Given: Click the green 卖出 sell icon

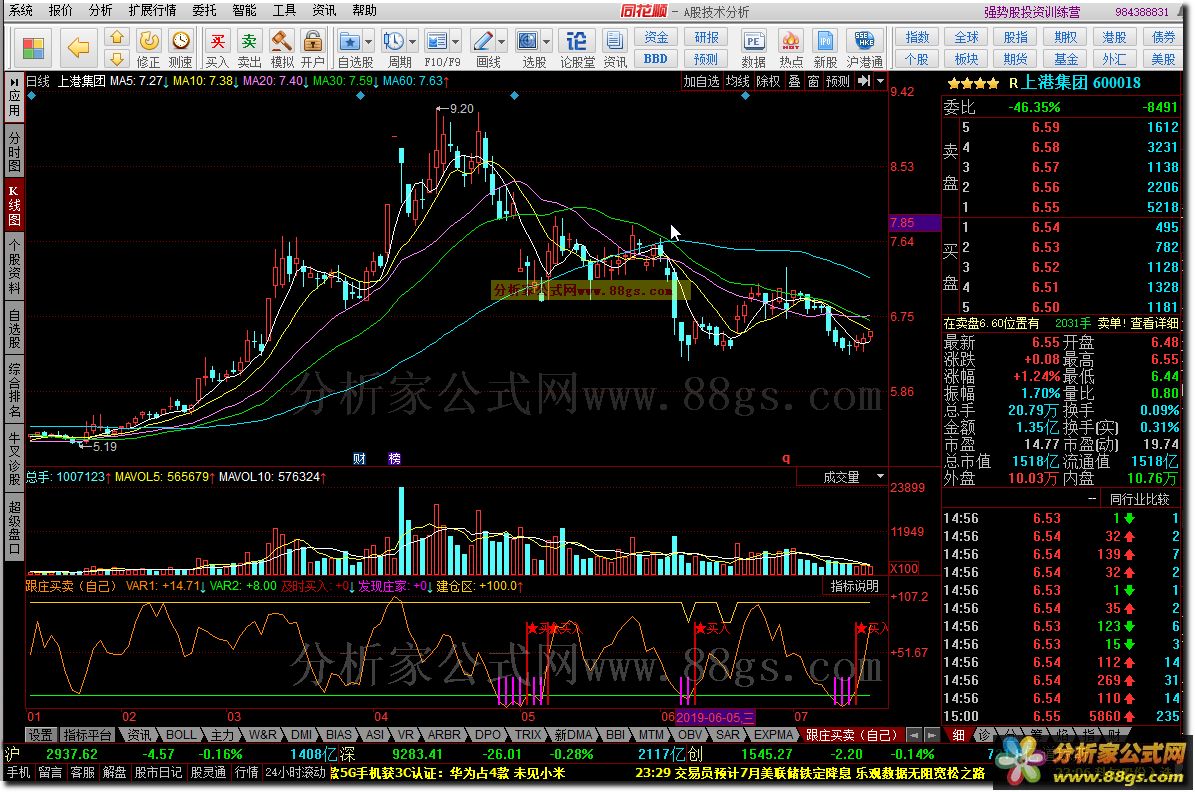Looking at the screenshot, I should [248, 41].
